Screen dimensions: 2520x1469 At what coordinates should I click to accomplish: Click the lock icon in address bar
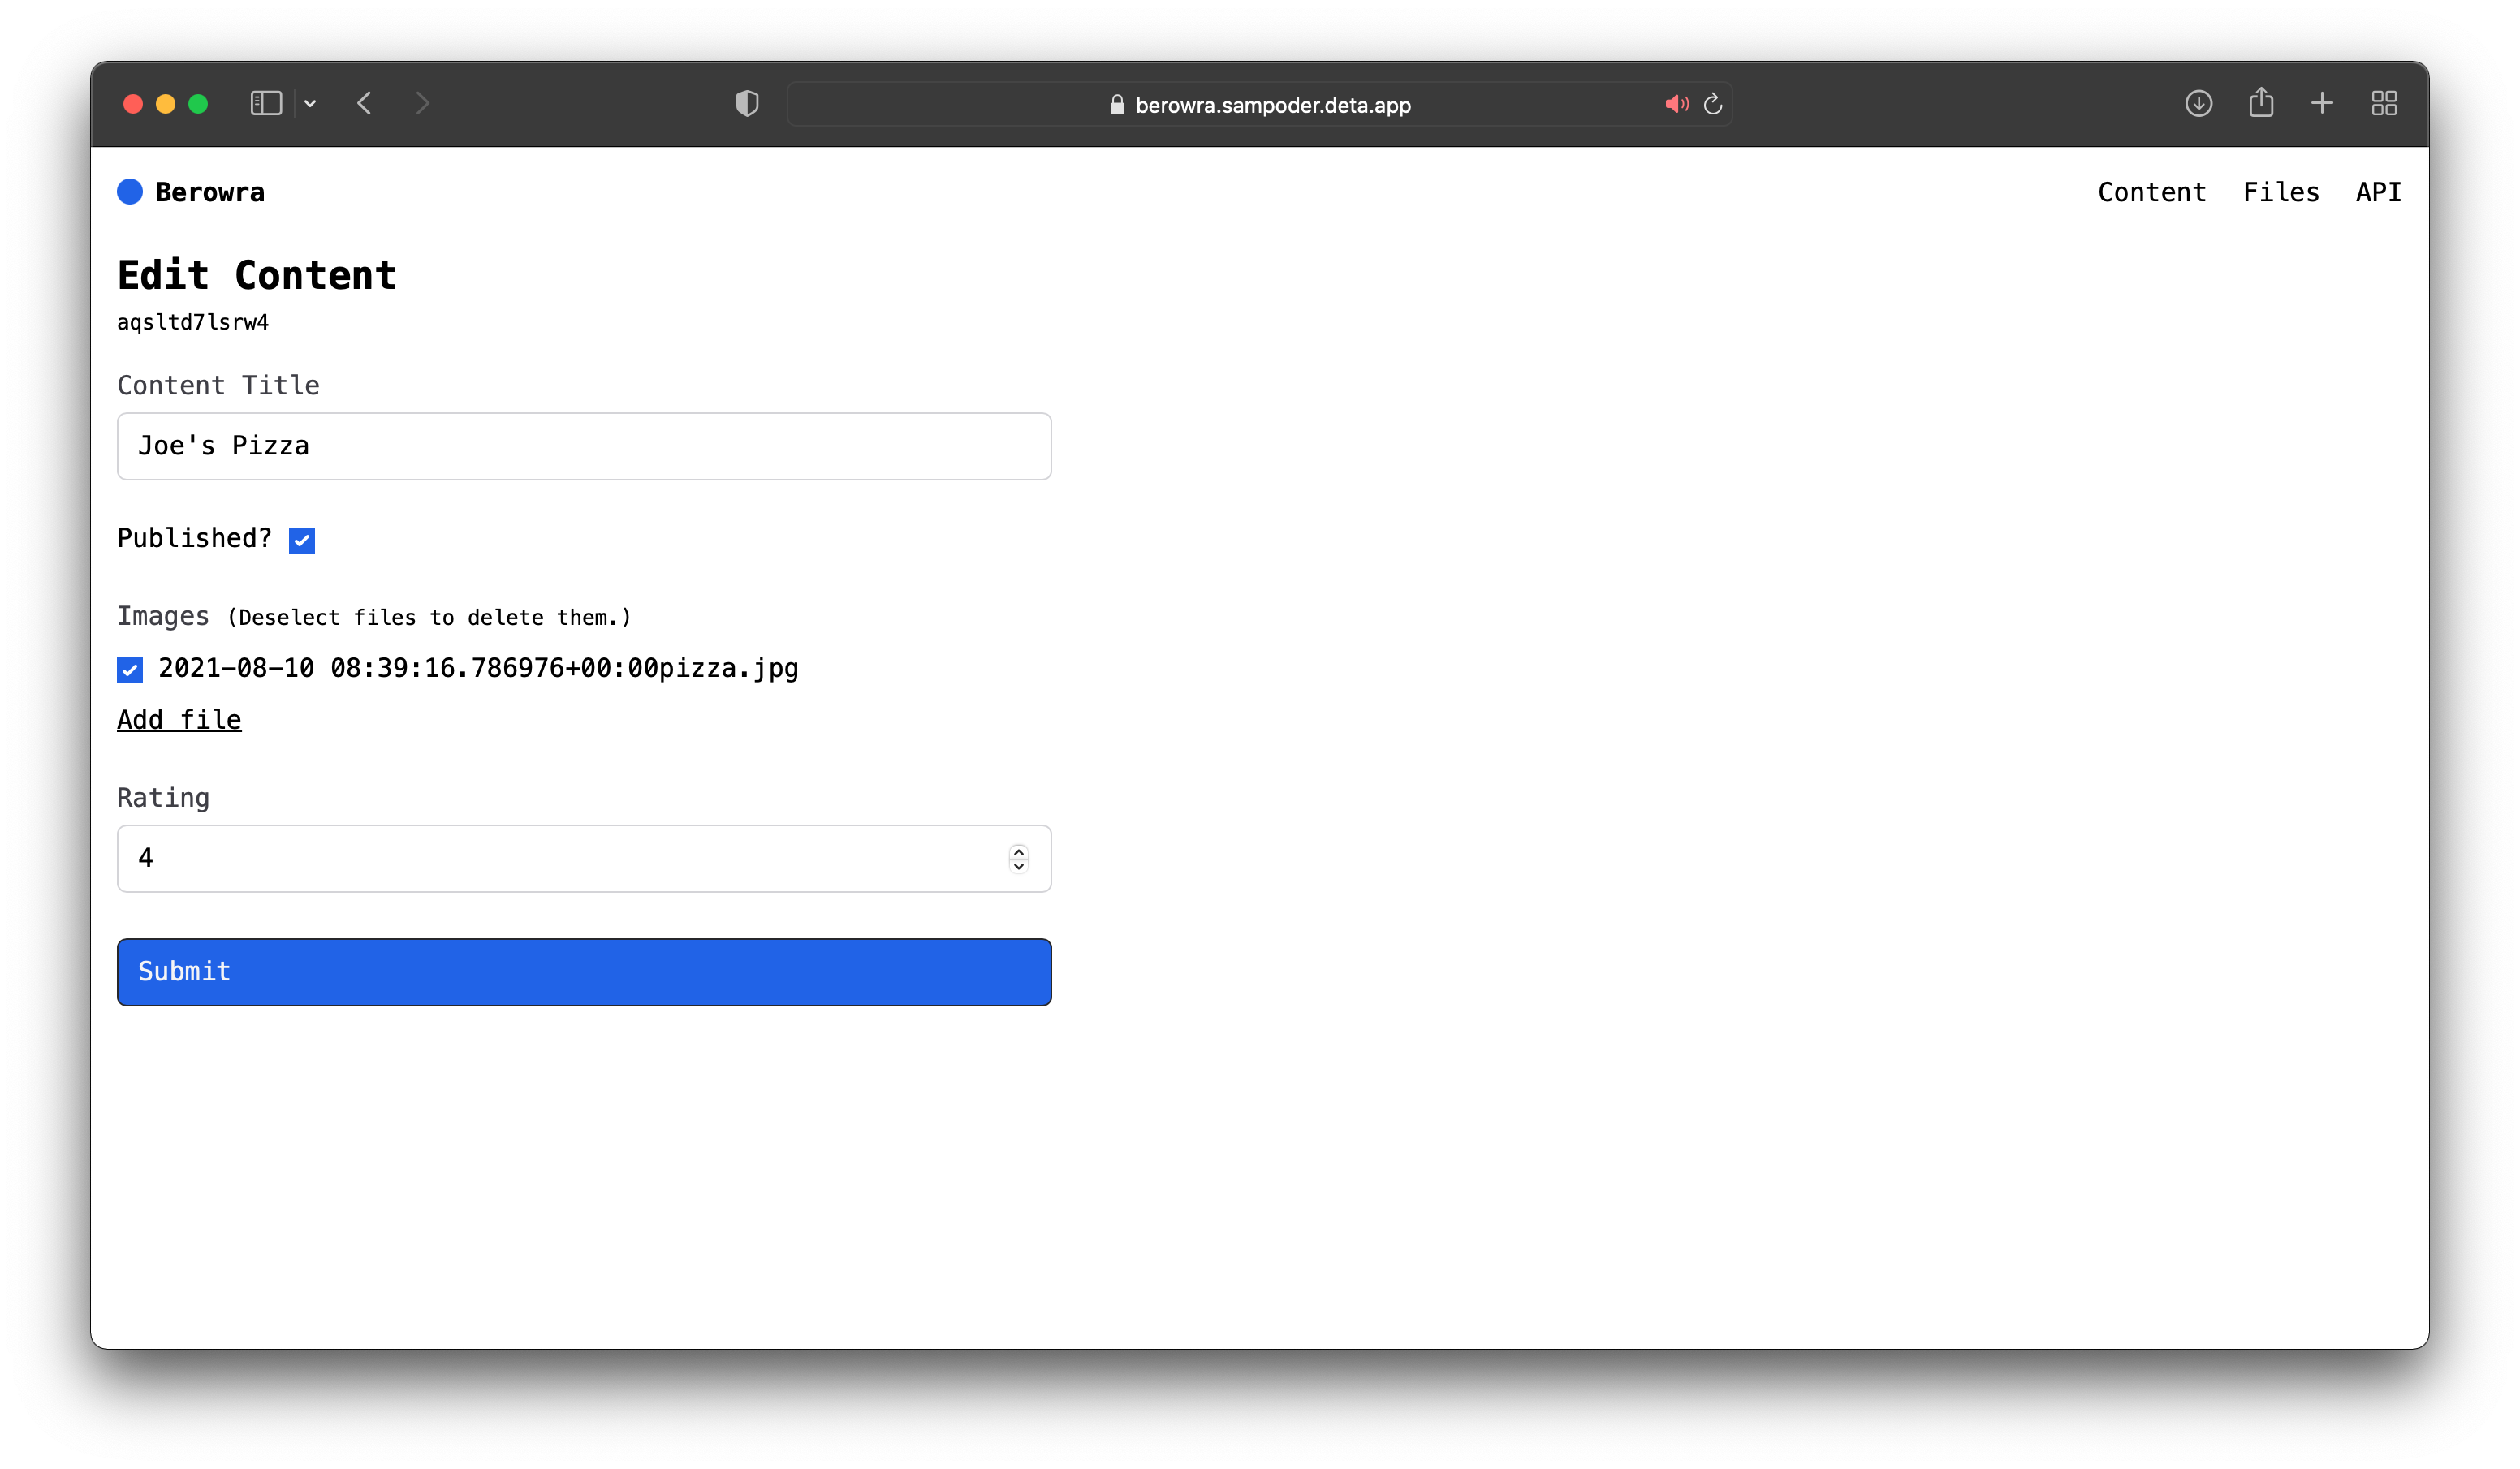[x=1117, y=105]
